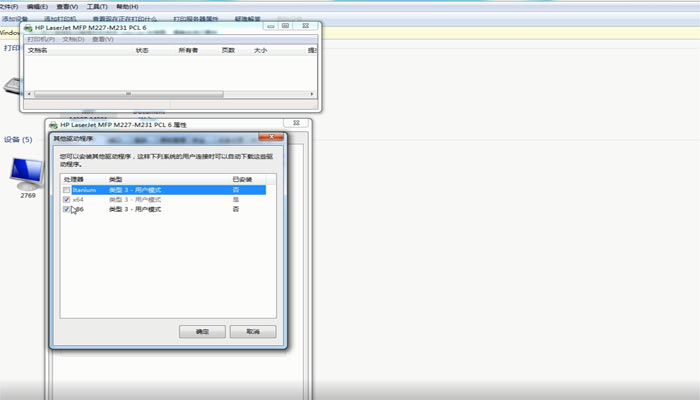Cancel the dialog with 取消
This screenshot has height=400, width=700.
click(x=253, y=332)
